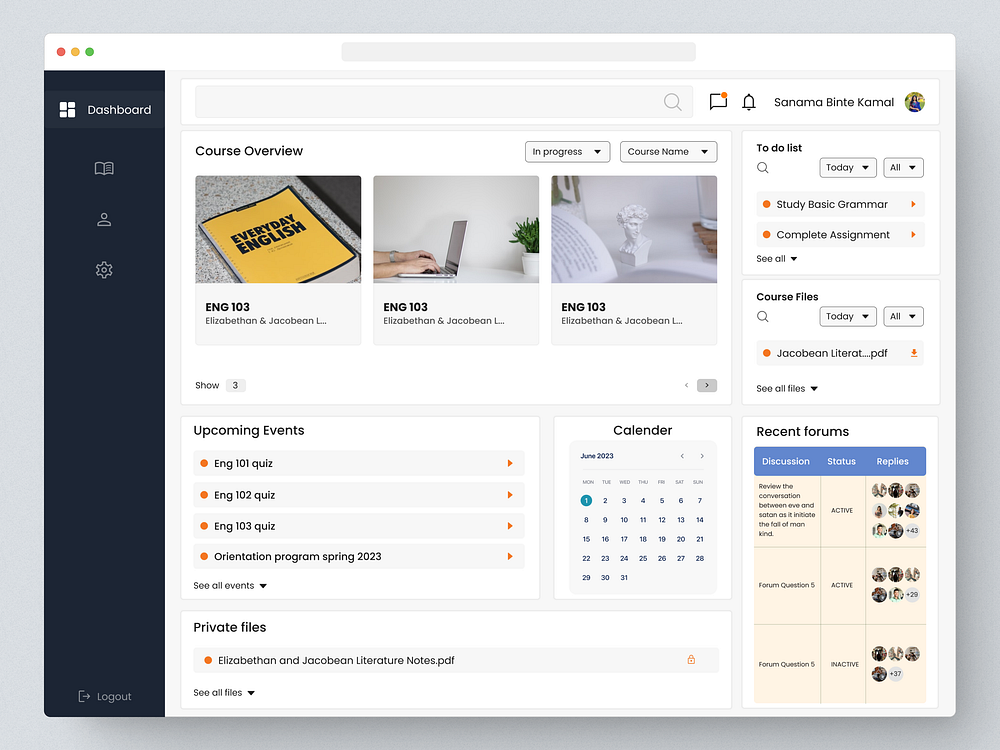Open the Everyday English book course thumbnail
This screenshot has width=1000, height=750.
(x=278, y=230)
